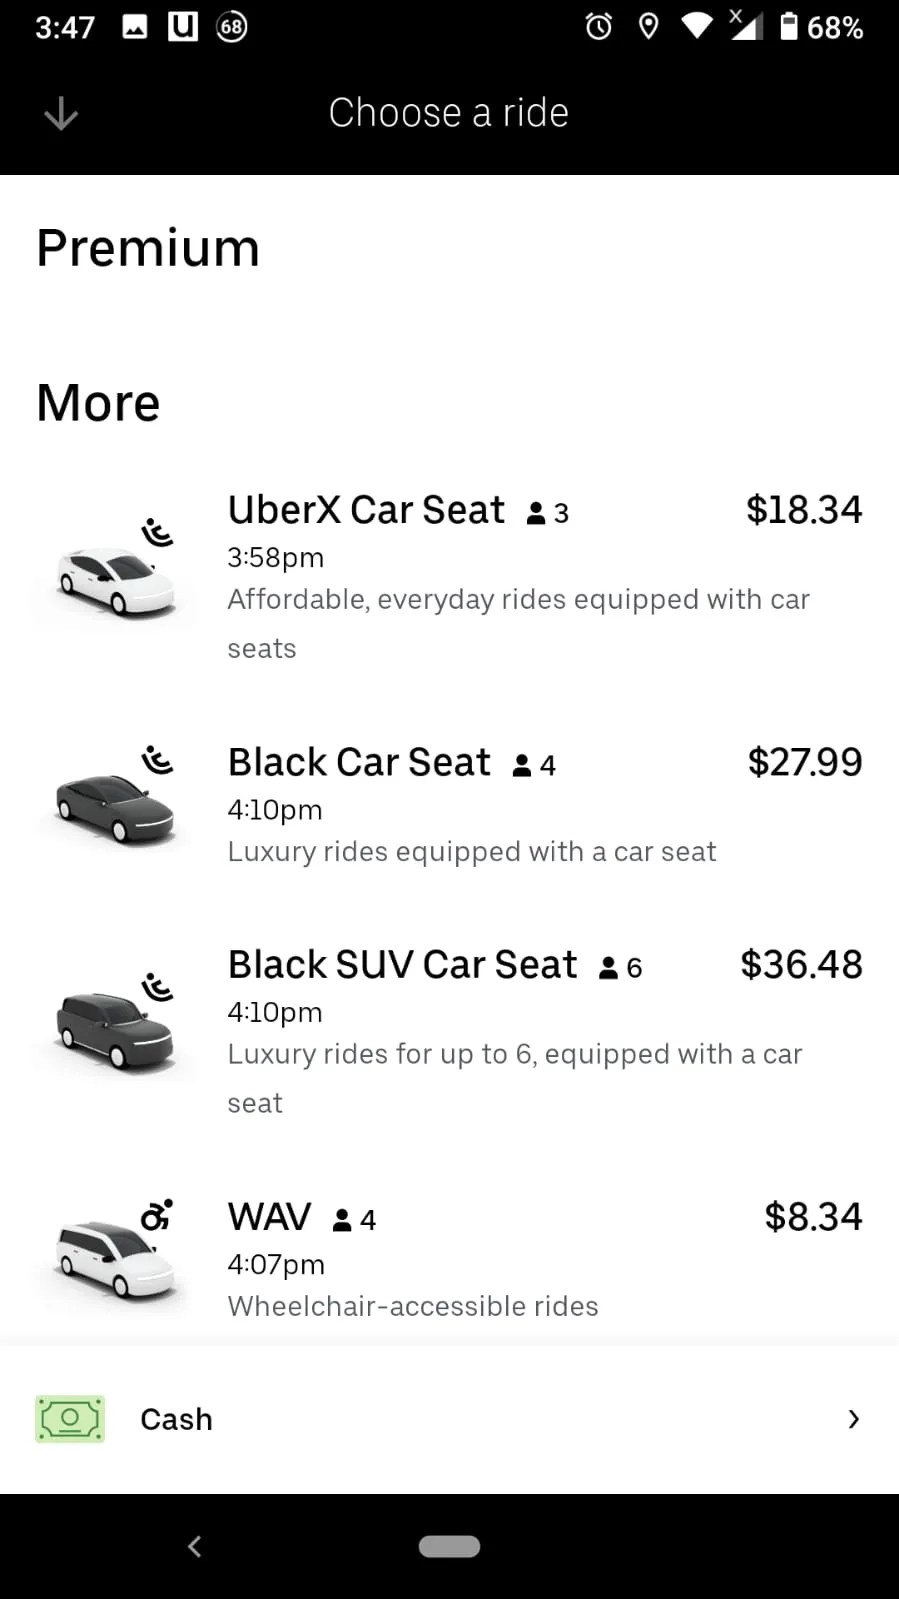Select the Black Car Seat ride name
This screenshot has height=1599, width=899.
359,762
